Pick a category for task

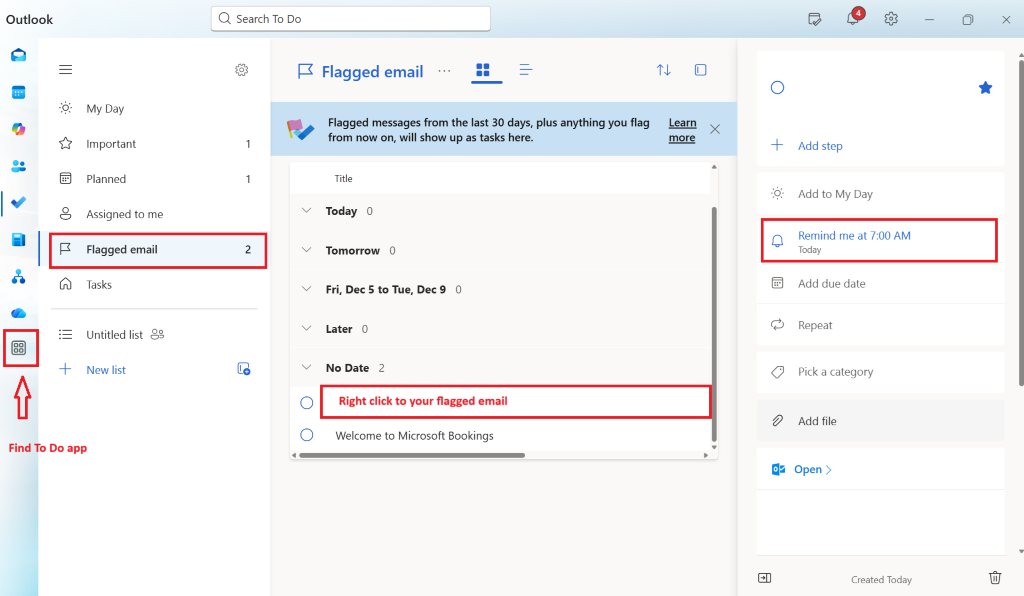pos(880,371)
